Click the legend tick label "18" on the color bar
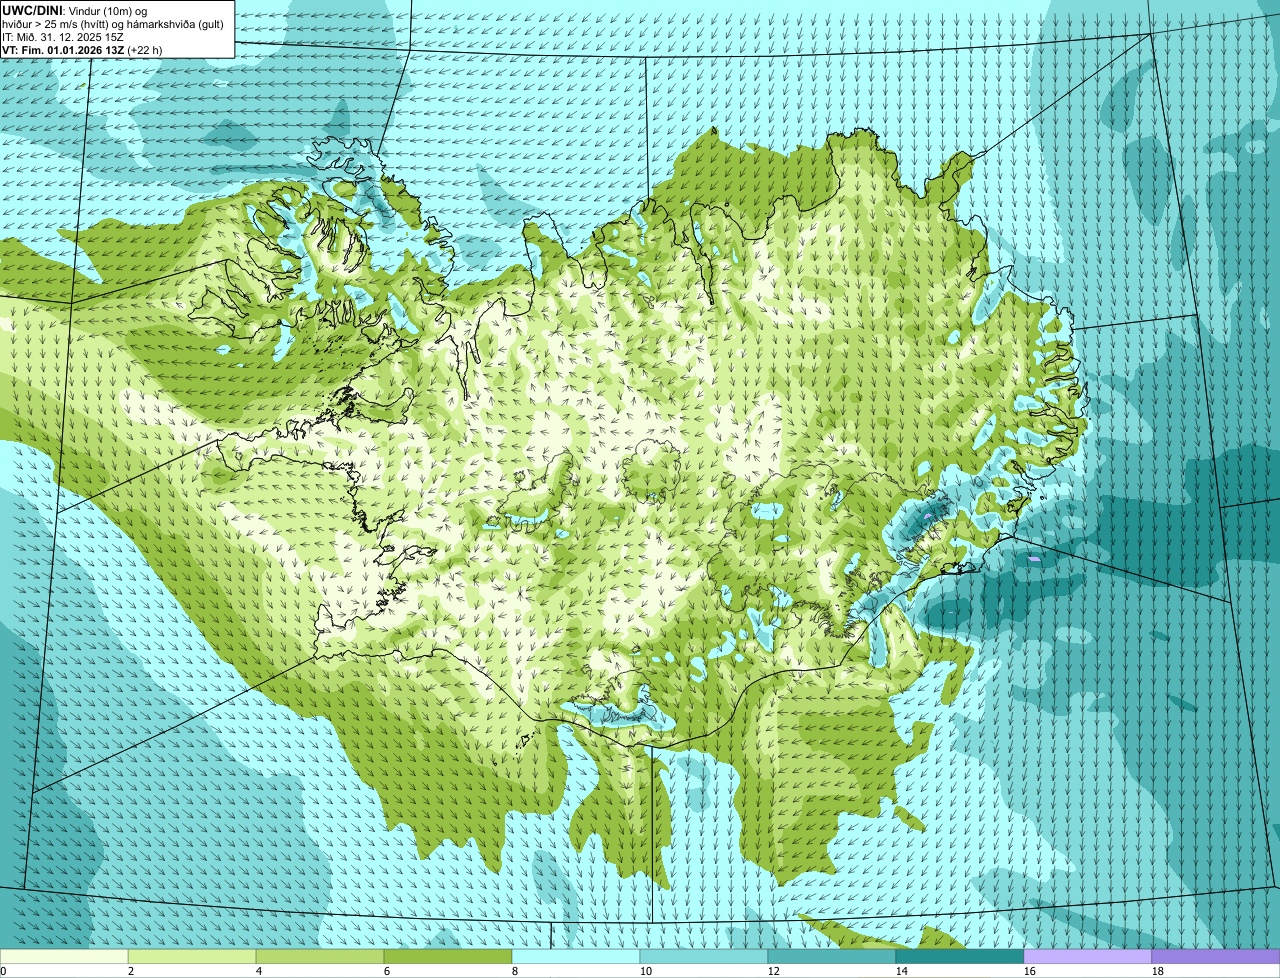Screen dimensions: 1280x978 pyautogui.click(x=1157, y=971)
